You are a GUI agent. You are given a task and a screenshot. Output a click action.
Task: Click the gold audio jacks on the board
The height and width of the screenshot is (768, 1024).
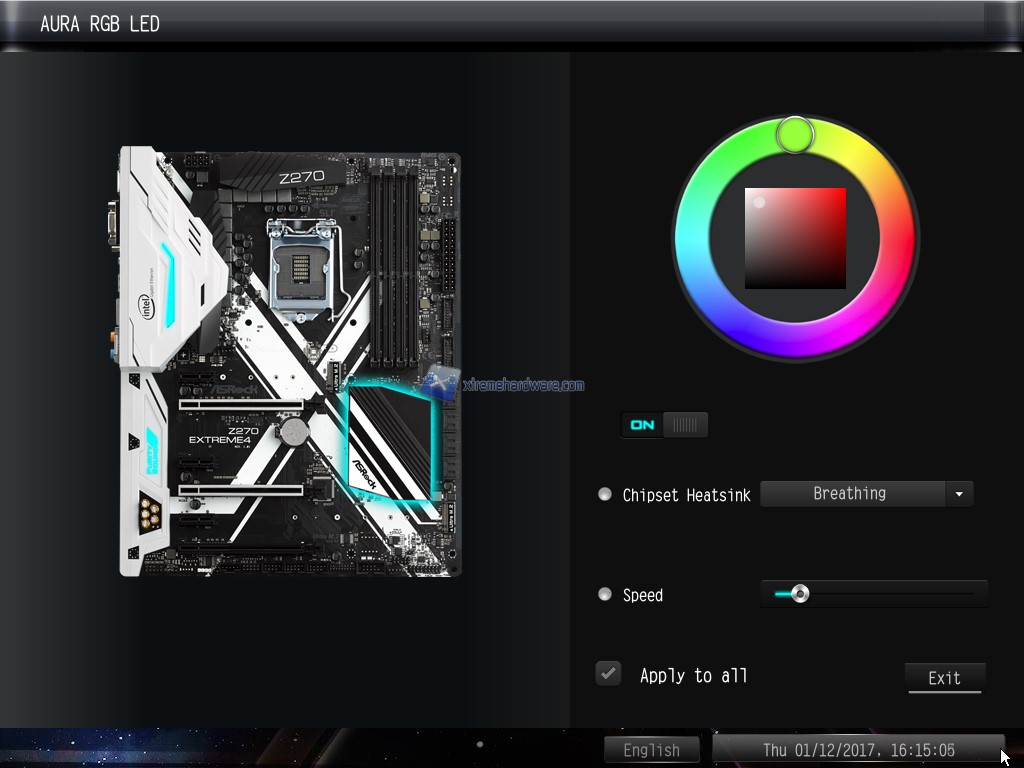(151, 516)
